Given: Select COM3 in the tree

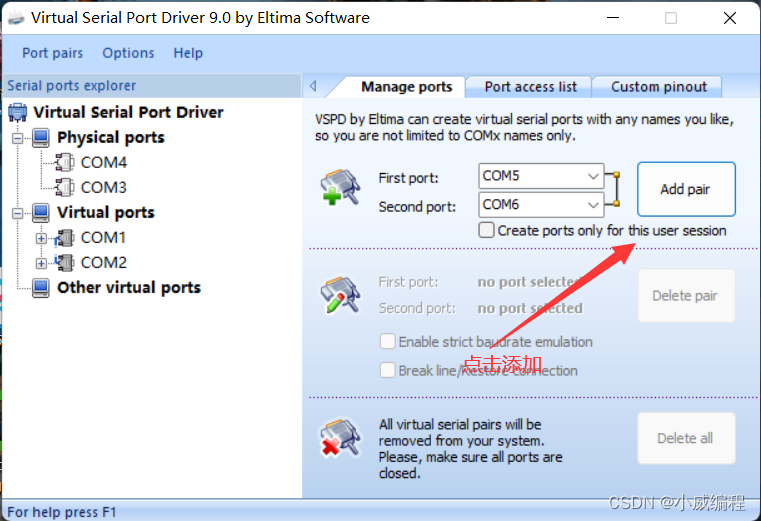Looking at the screenshot, I should [x=104, y=187].
